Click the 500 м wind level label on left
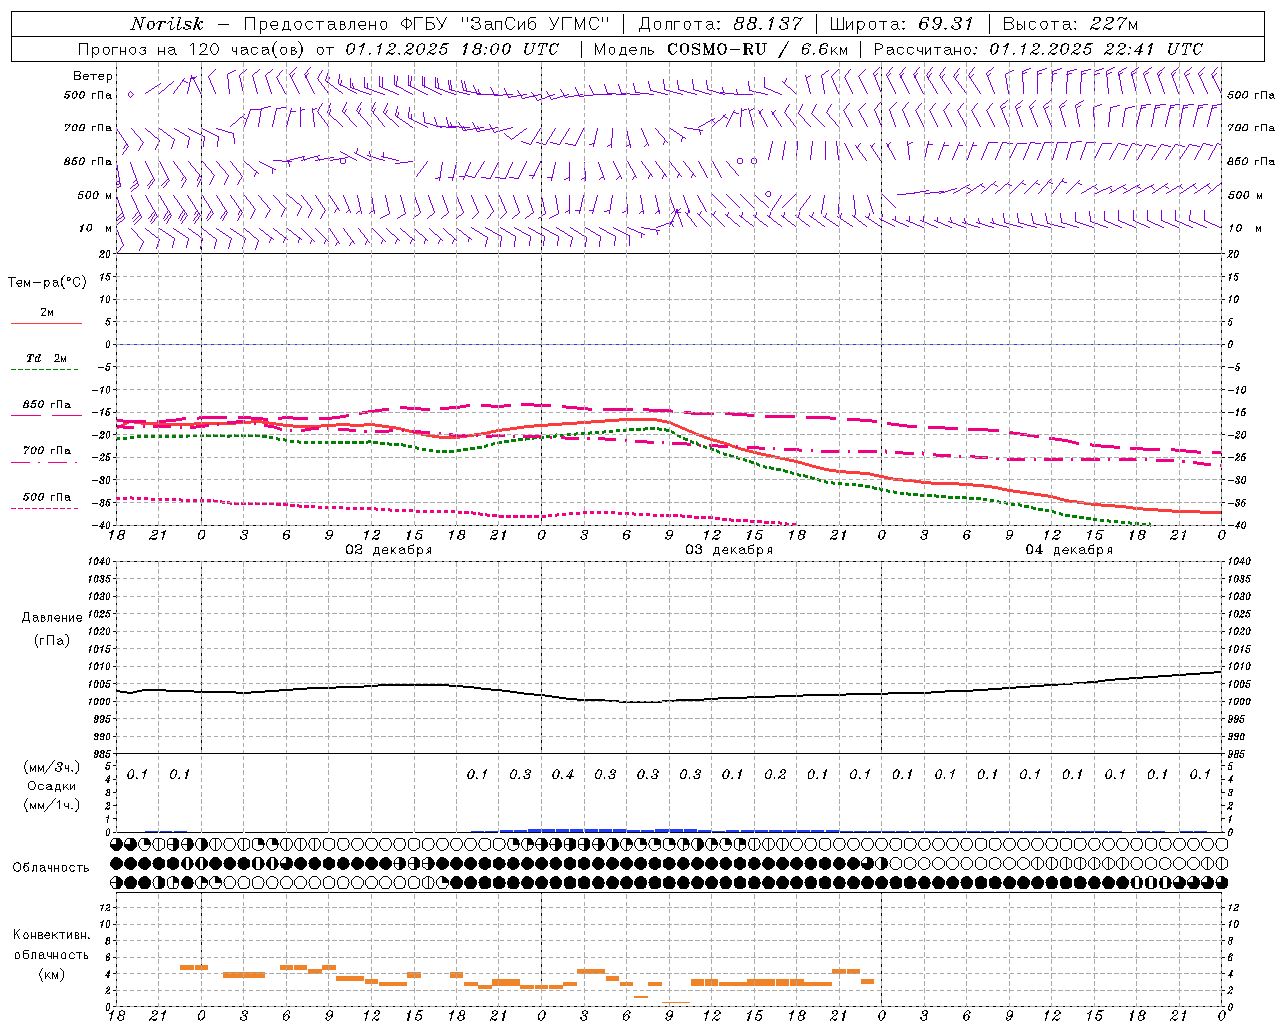1280x1024 pixels. pyautogui.click(x=95, y=195)
